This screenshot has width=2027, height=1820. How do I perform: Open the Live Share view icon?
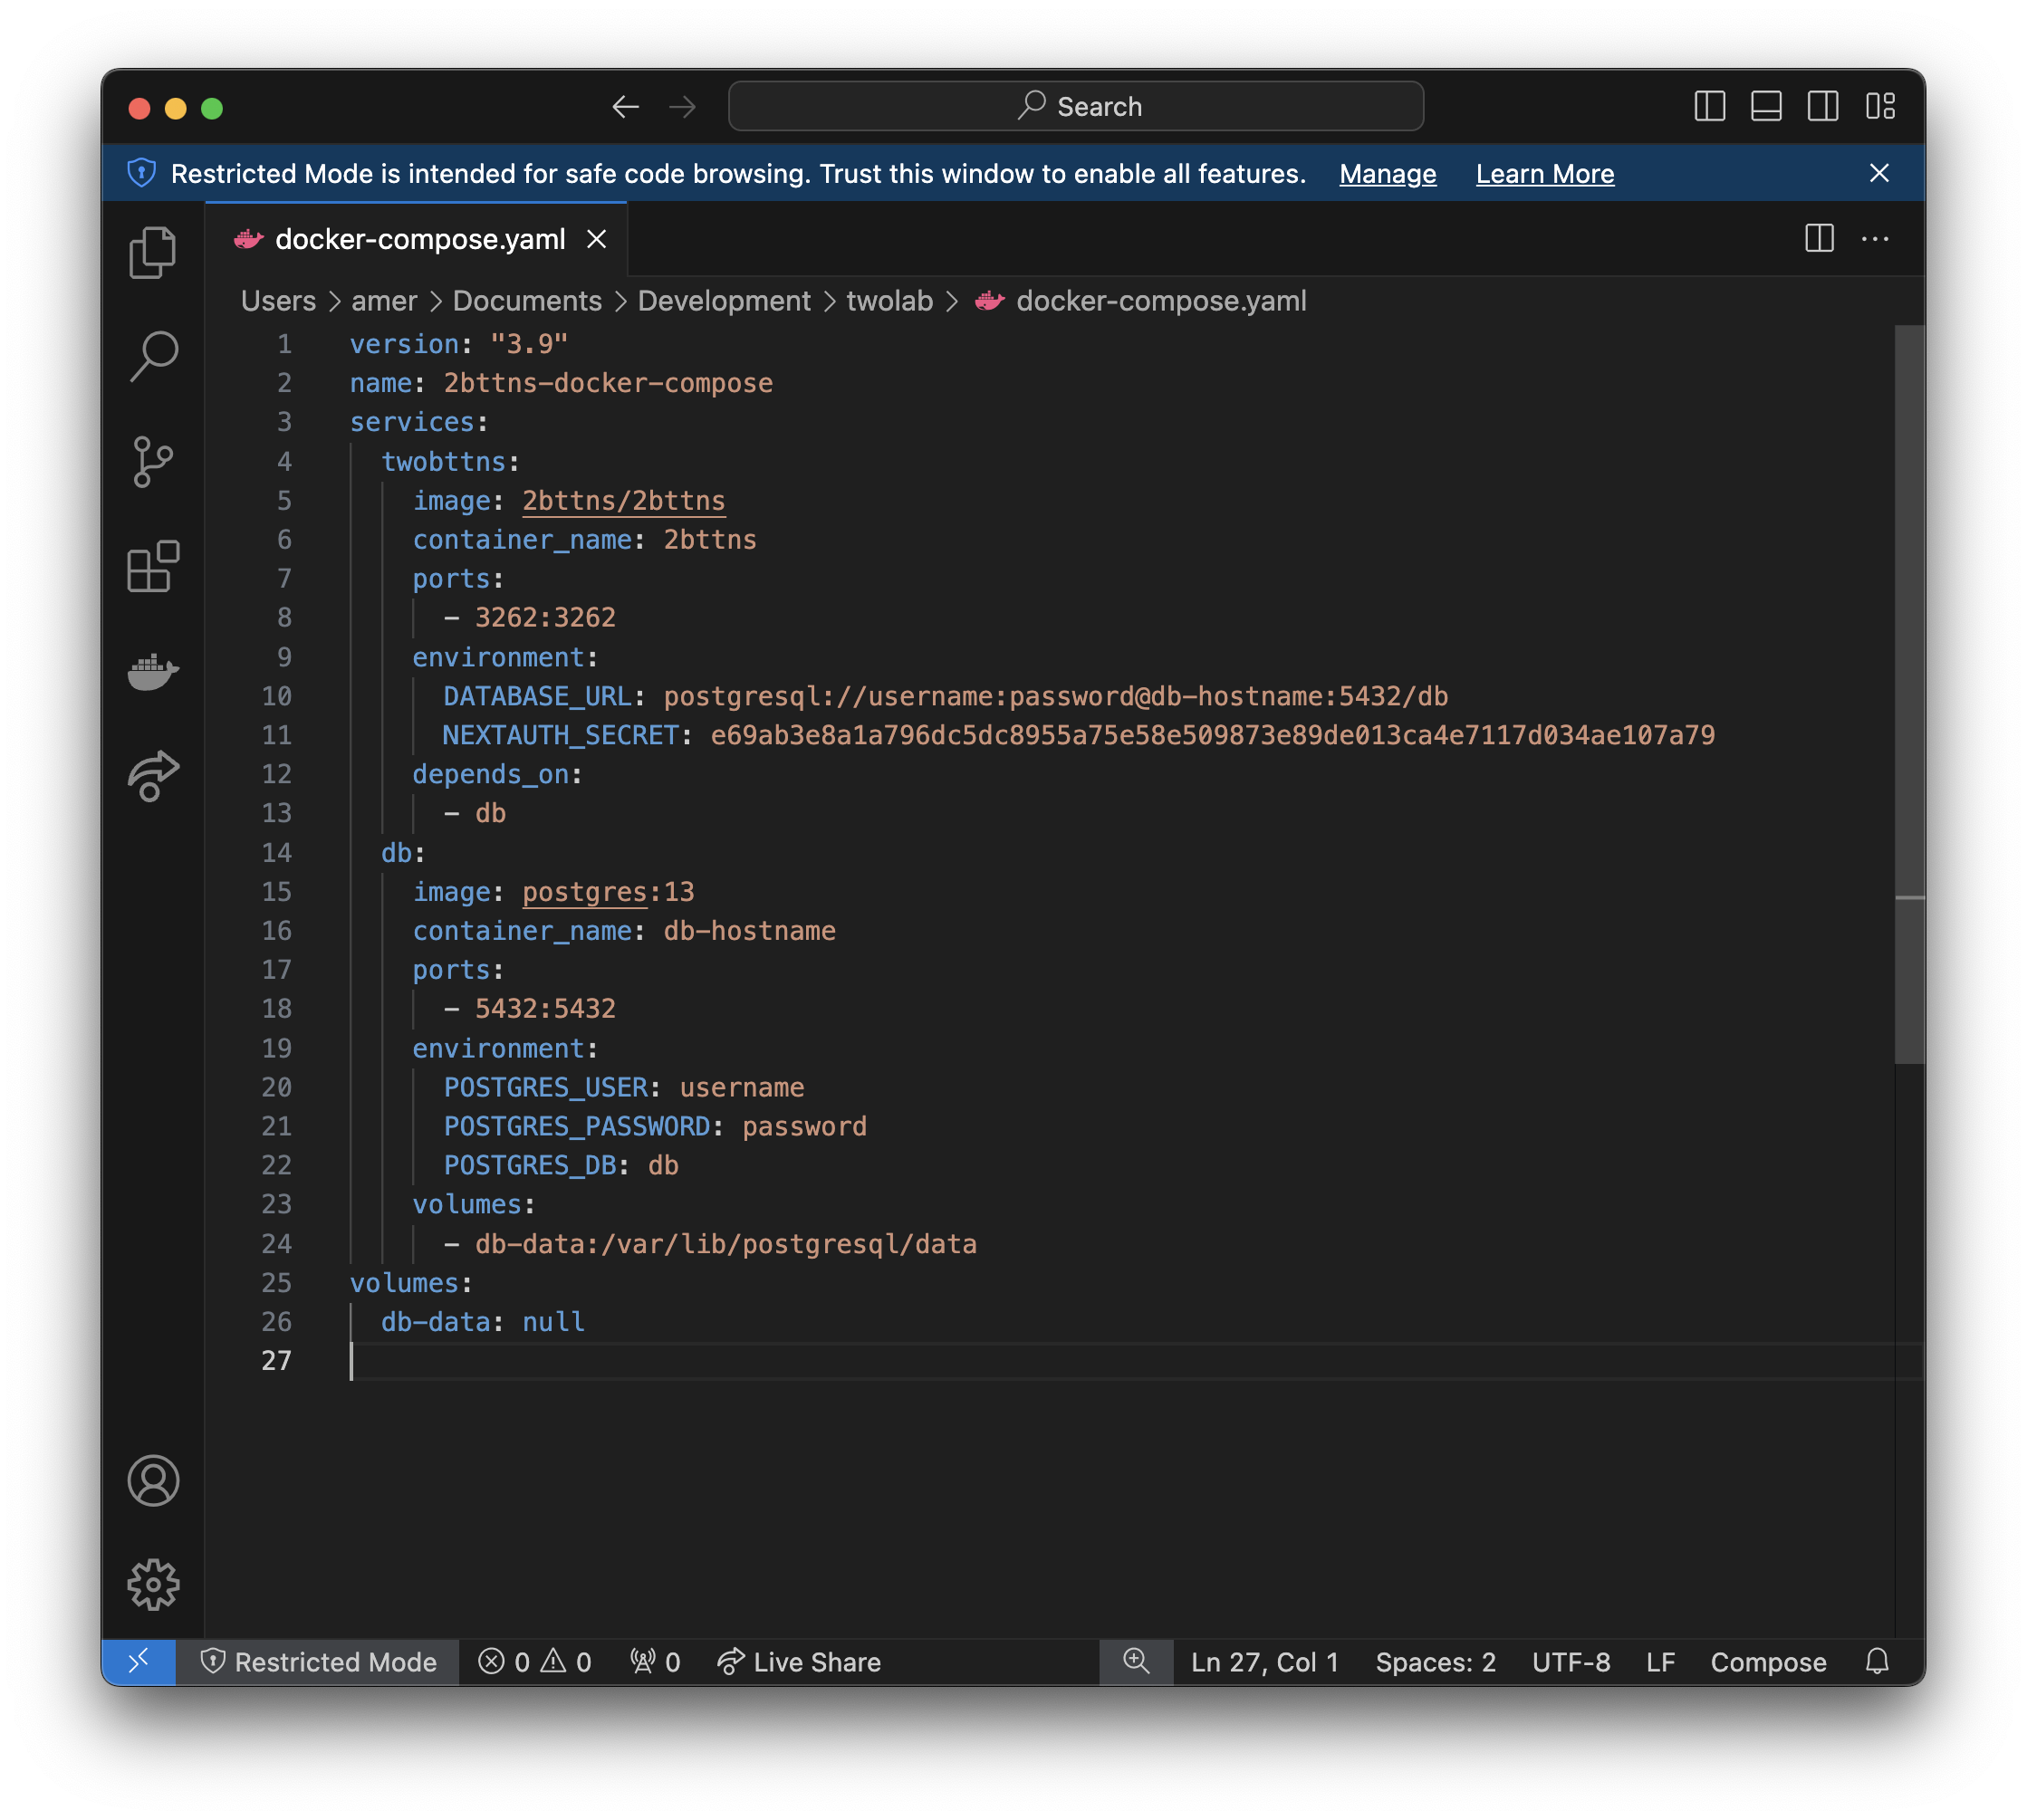153,776
